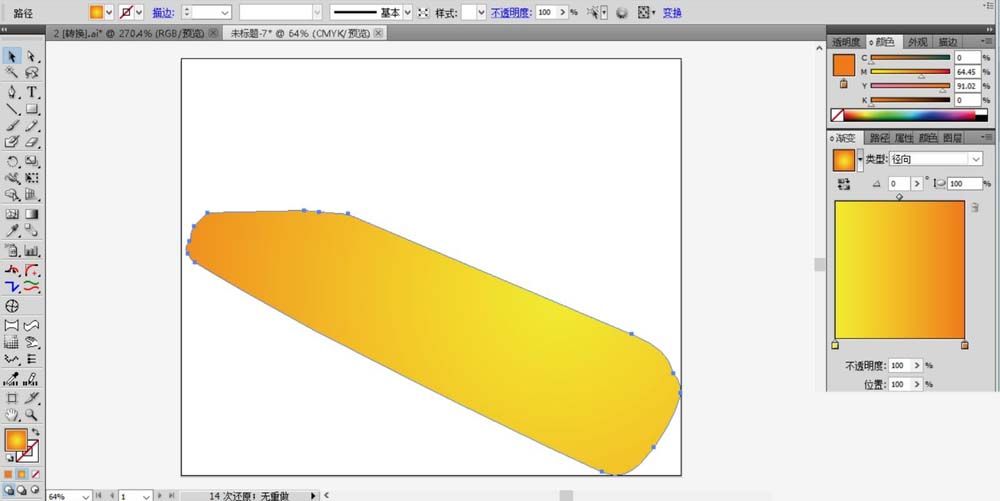Viewport: 1000px width, 501px height.
Task: Select the Symbol Sprayer tool
Action: 11,250
